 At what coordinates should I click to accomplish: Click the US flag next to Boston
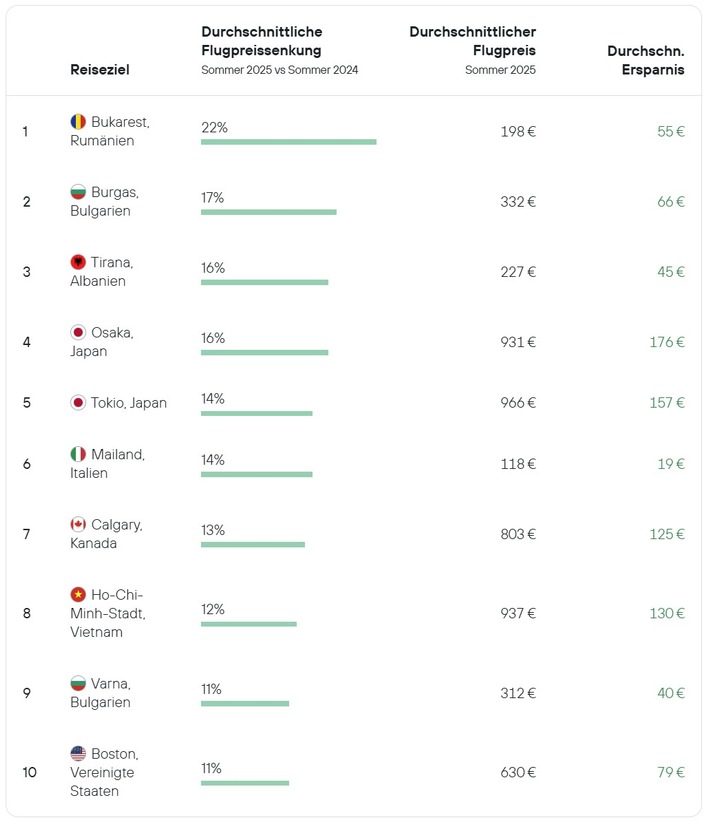point(78,753)
